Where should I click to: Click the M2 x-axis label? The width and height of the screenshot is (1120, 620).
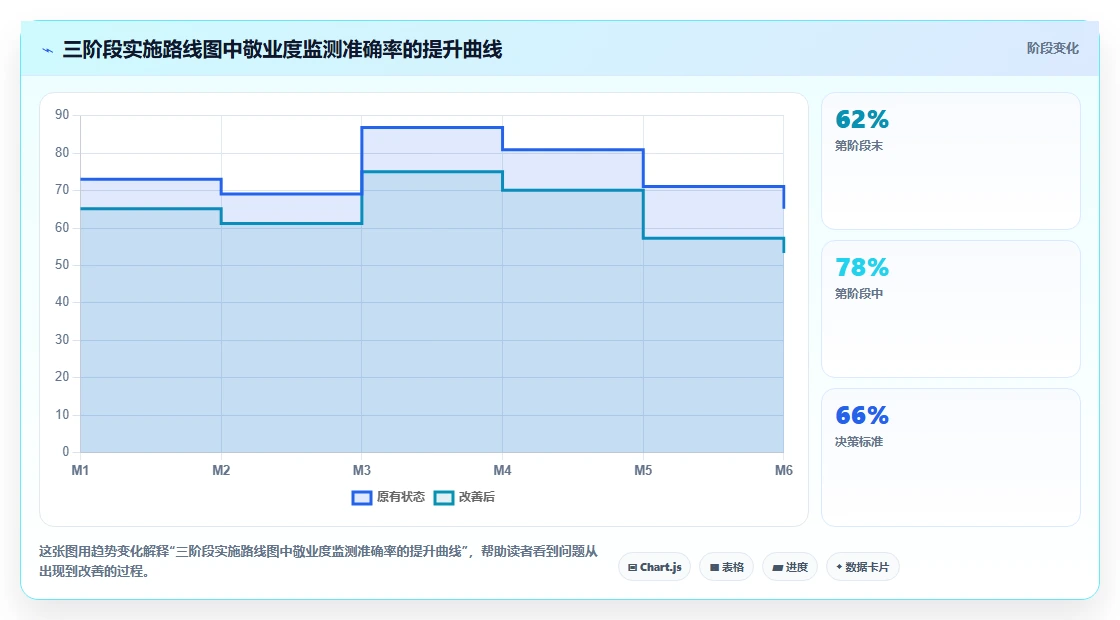coord(221,470)
